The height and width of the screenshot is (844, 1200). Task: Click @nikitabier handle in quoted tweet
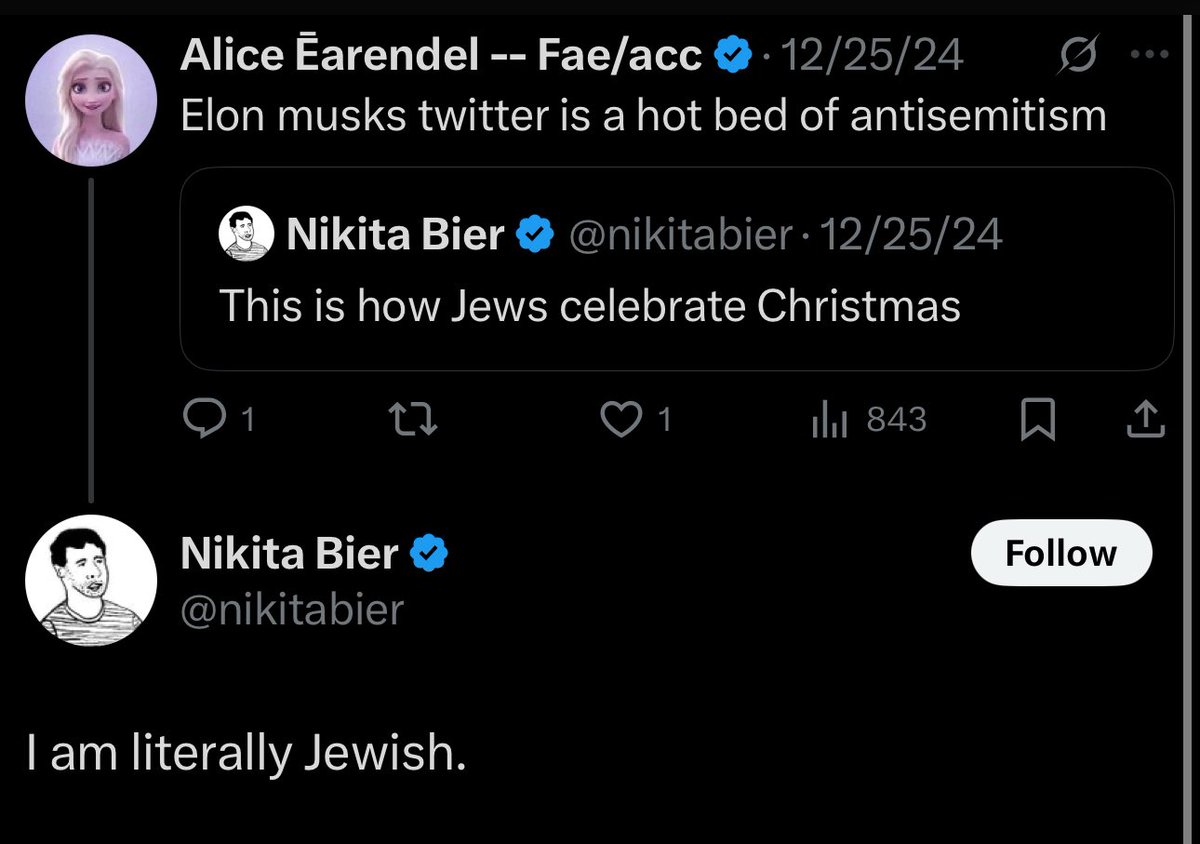(681, 236)
